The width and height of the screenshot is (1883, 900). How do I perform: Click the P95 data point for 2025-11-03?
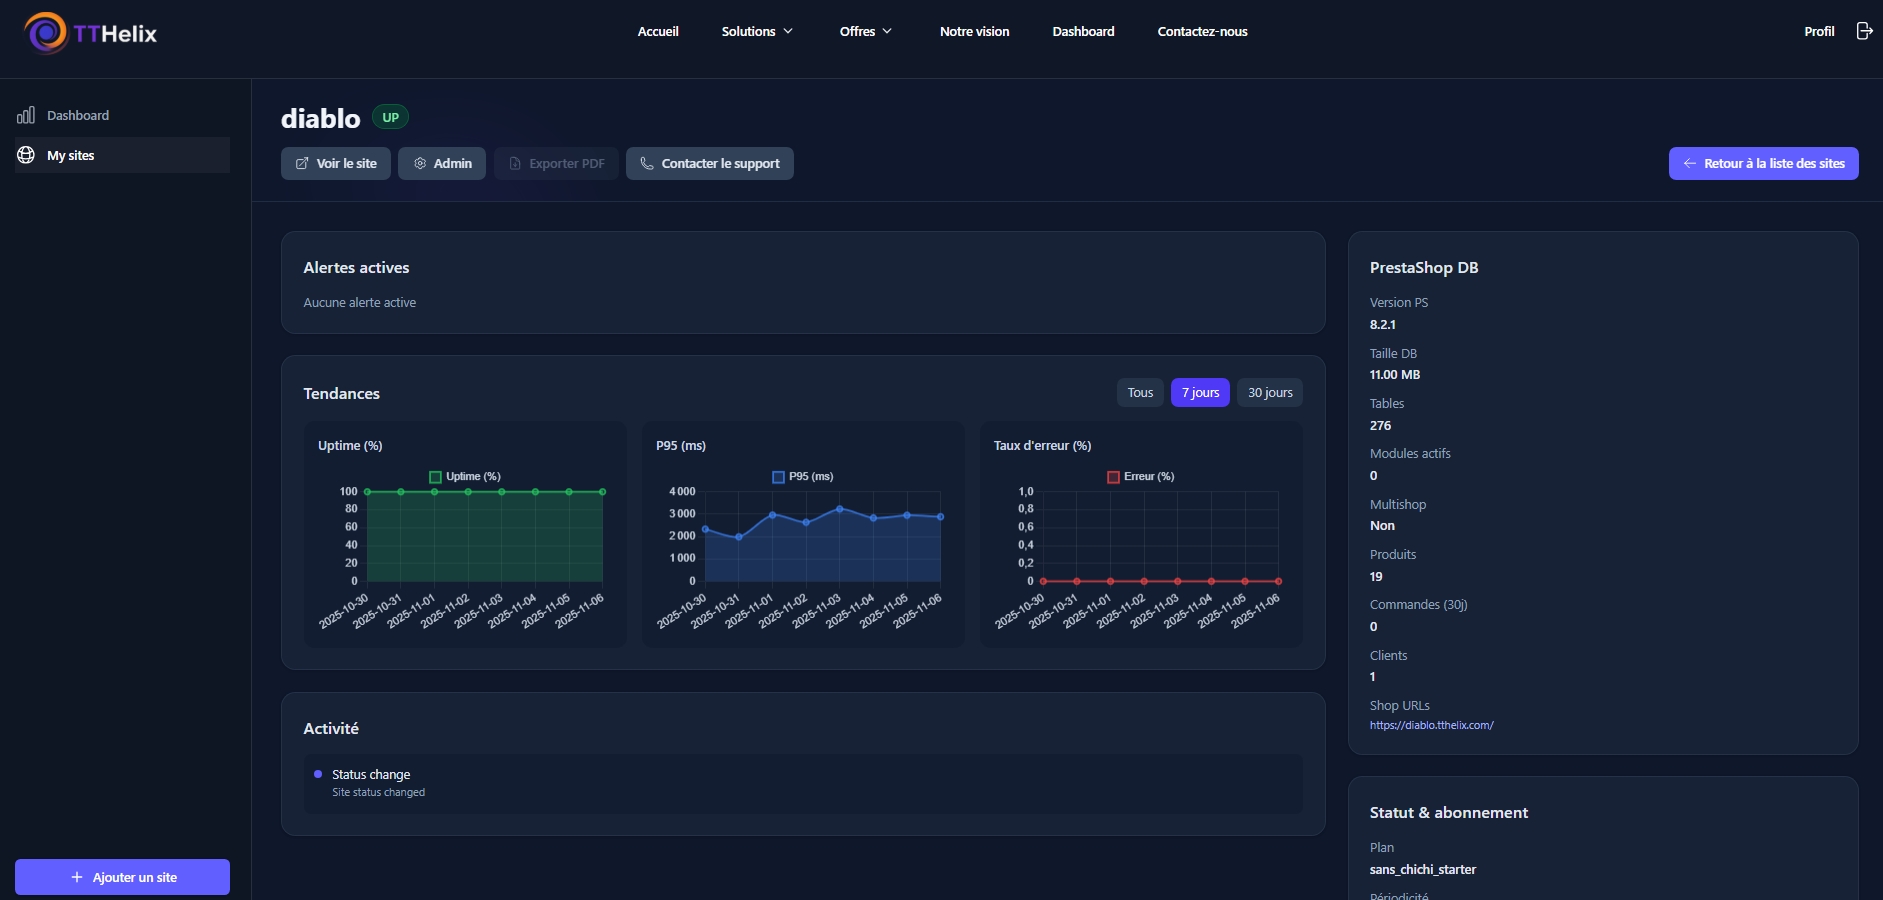840,509
